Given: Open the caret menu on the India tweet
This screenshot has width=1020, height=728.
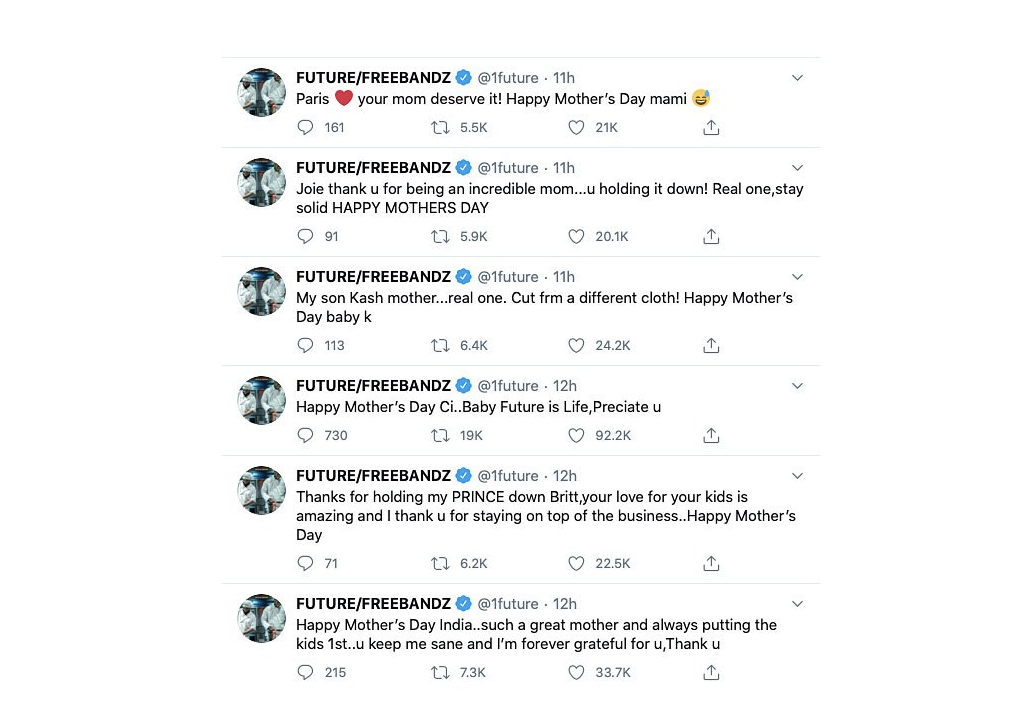Looking at the screenshot, I should click(x=797, y=604).
